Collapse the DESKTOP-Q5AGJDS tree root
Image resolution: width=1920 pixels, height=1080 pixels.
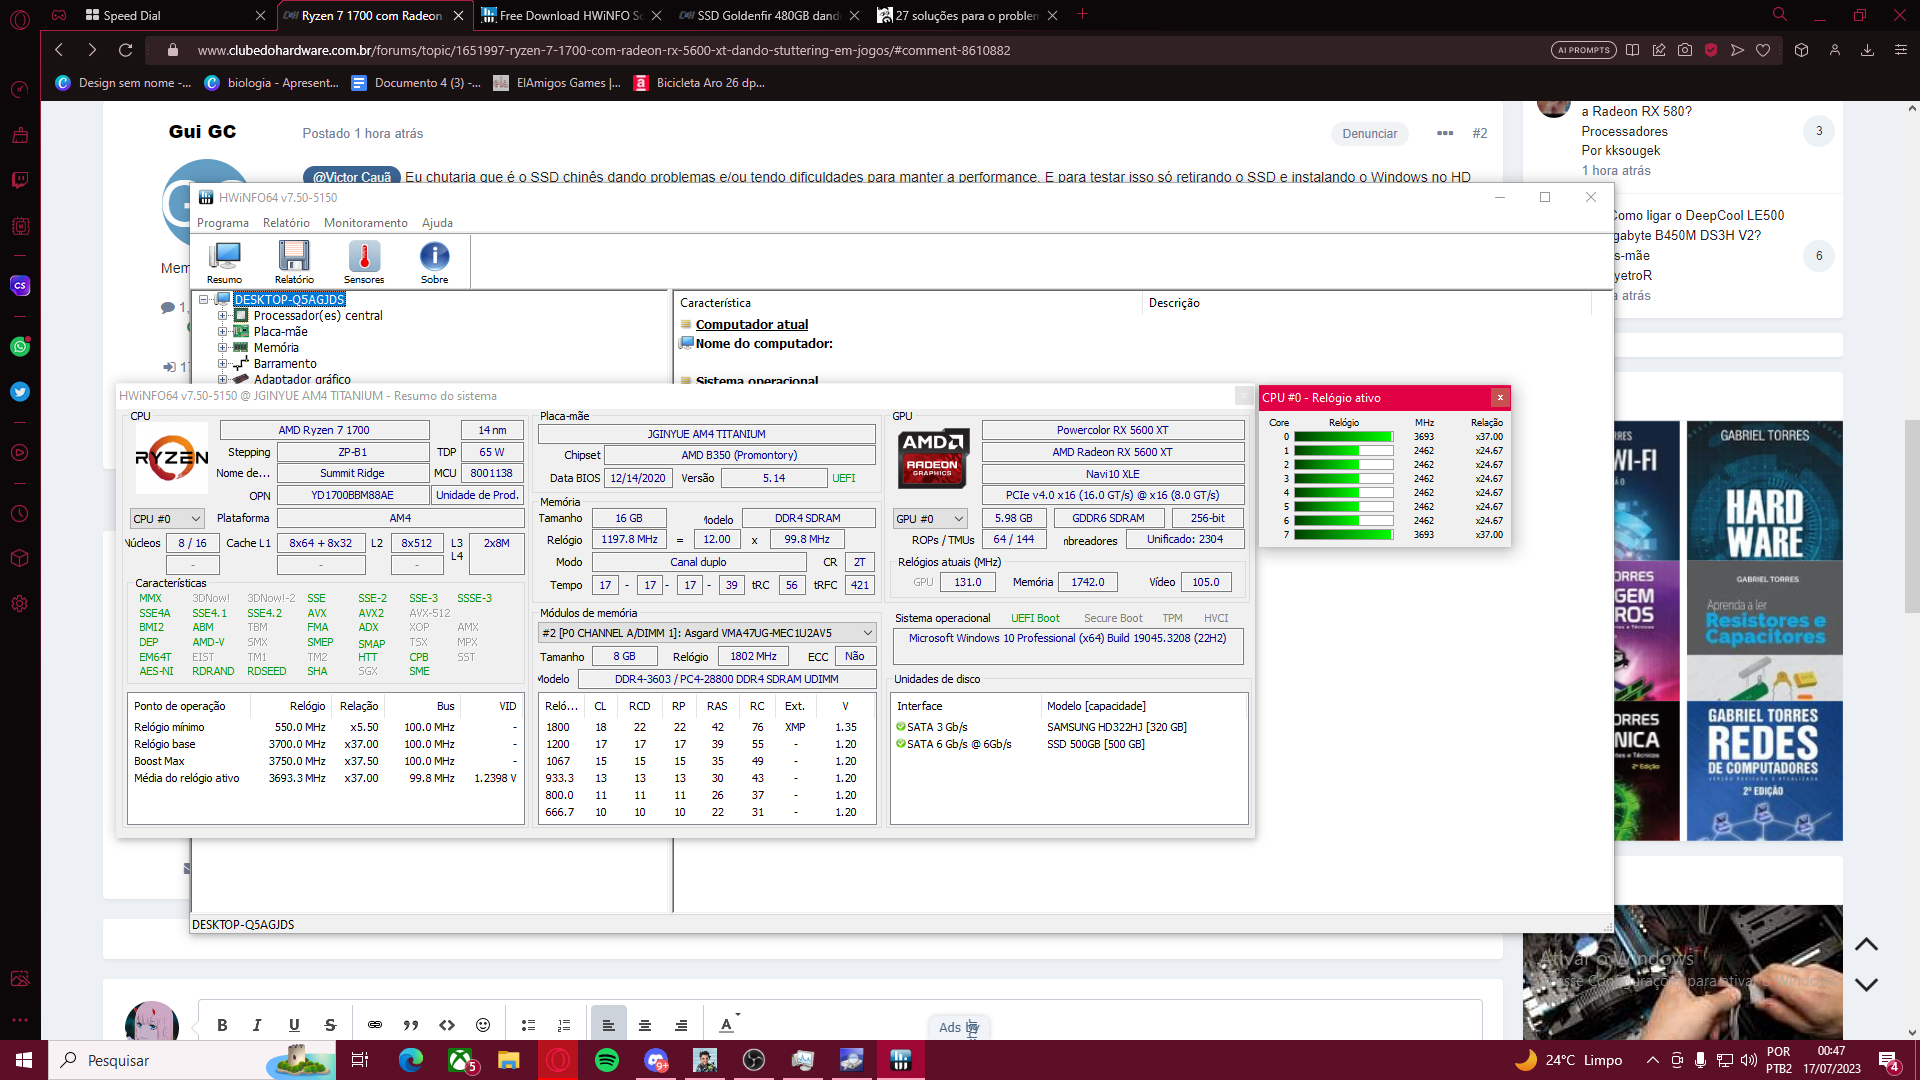tap(204, 299)
